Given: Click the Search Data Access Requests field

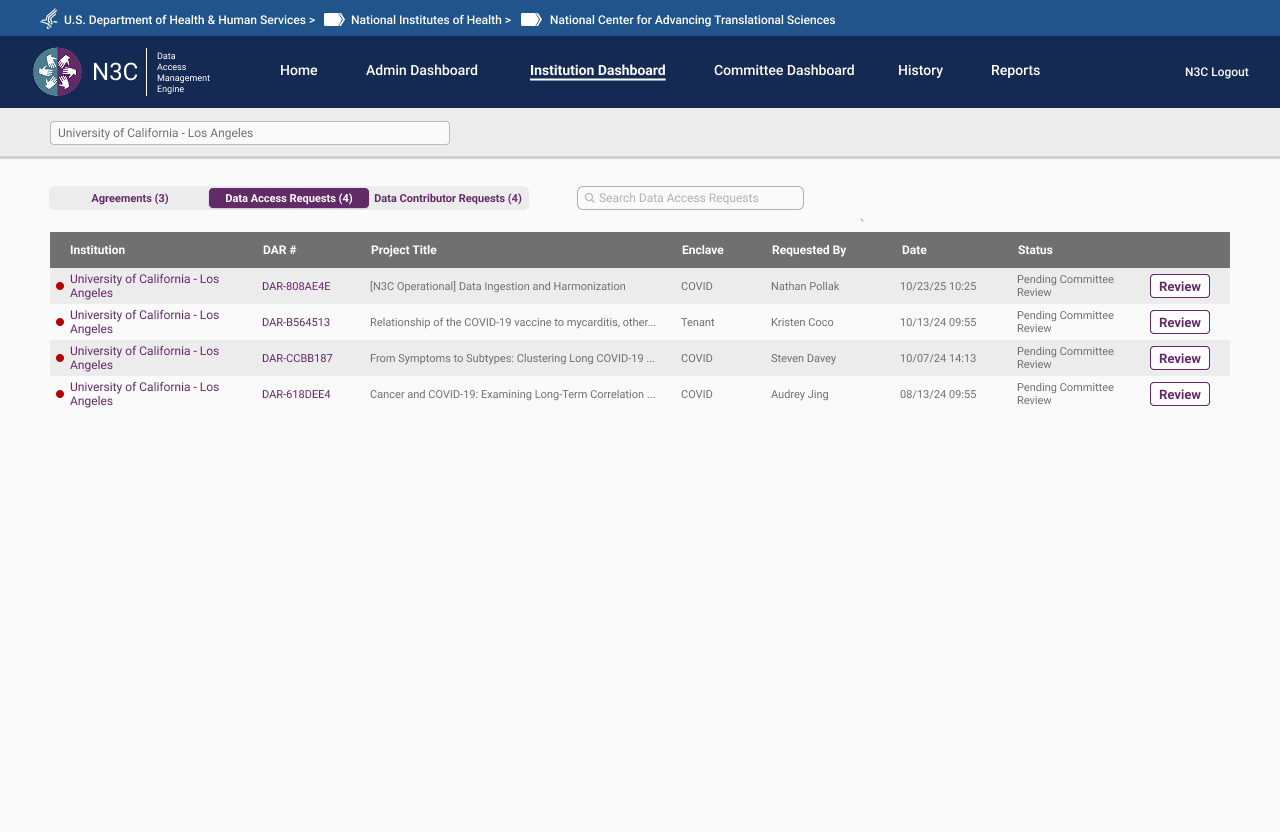Looking at the screenshot, I should click(x=690, y=197).
